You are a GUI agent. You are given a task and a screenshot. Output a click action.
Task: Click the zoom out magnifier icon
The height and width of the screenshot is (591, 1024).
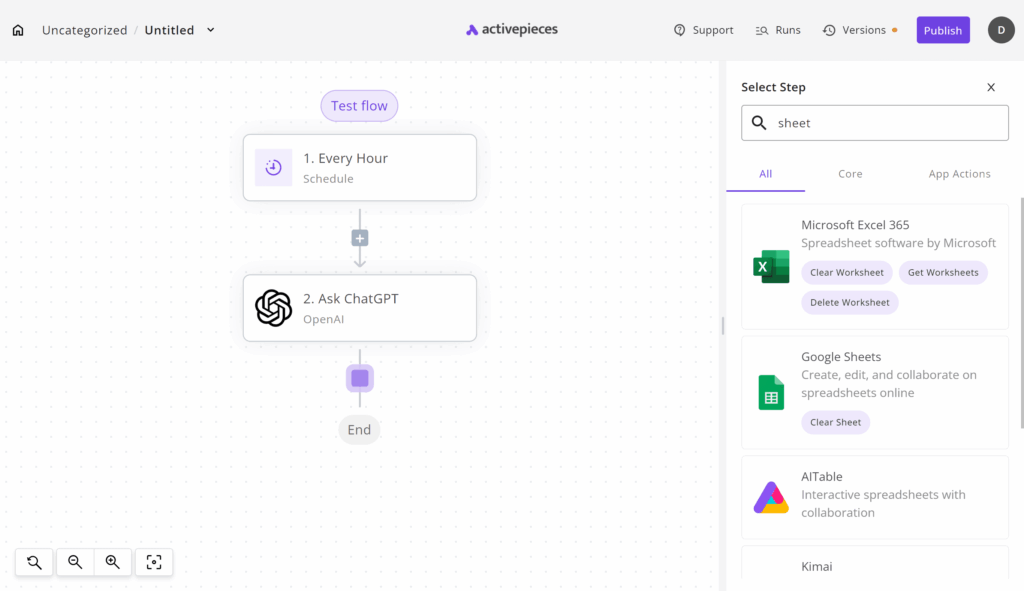tap(75, 562)
